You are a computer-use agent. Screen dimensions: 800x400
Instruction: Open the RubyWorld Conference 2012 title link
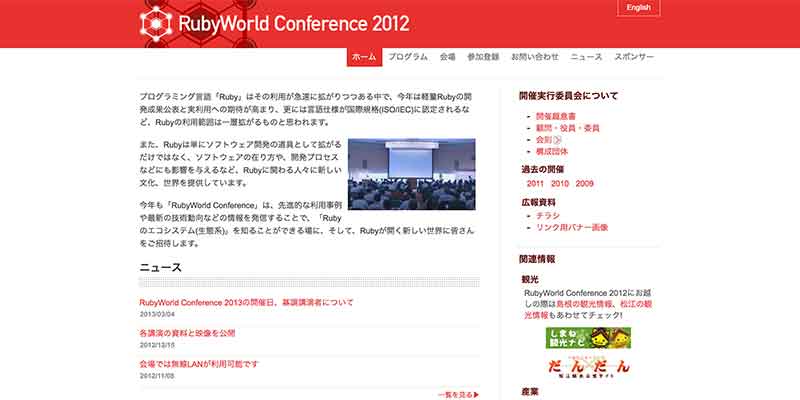click(x=294, y=24)
